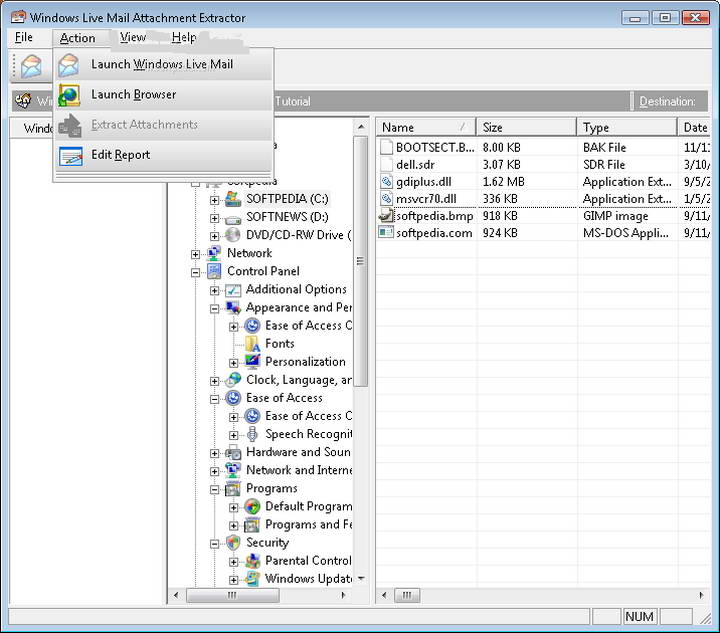Click the Tutorial label on gray bar
The width and height of the screenshot is (720, 633).
coord(293,101)
